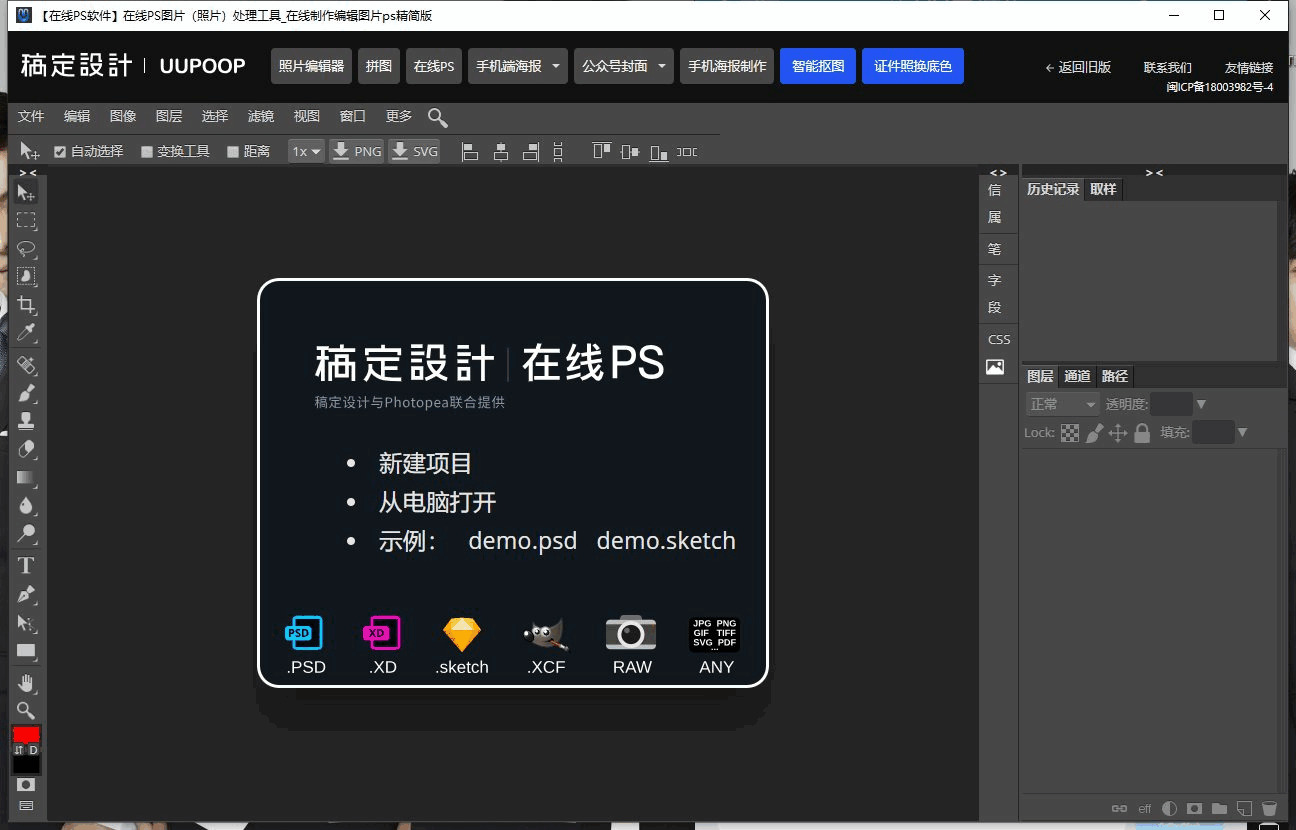This screenshot has width=1296, height=830.
Task: Switch to 取样 tab
Action: [x=1103, y=189]
